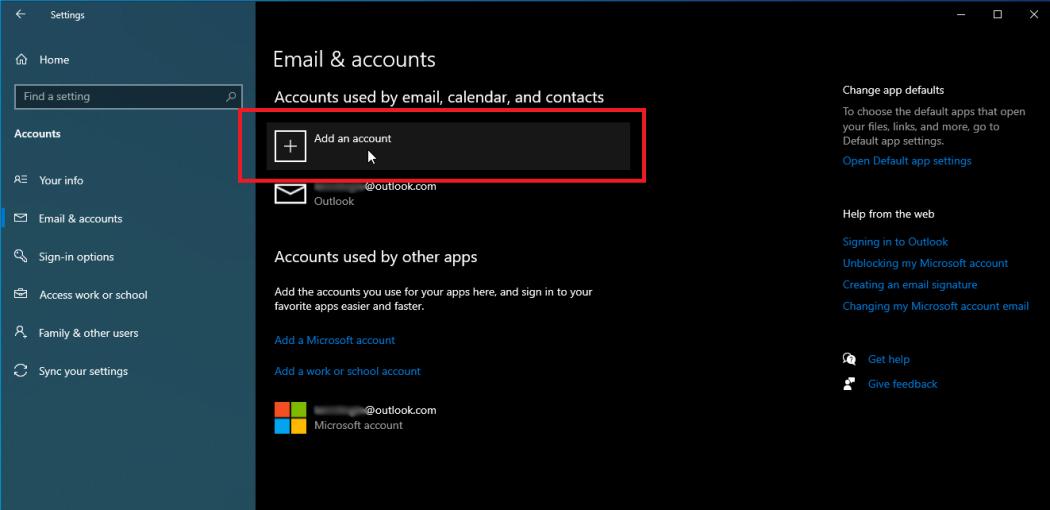The image size is (1050, 510).
Task: Click Add a Microsoft account link
Action: [335, 340]
